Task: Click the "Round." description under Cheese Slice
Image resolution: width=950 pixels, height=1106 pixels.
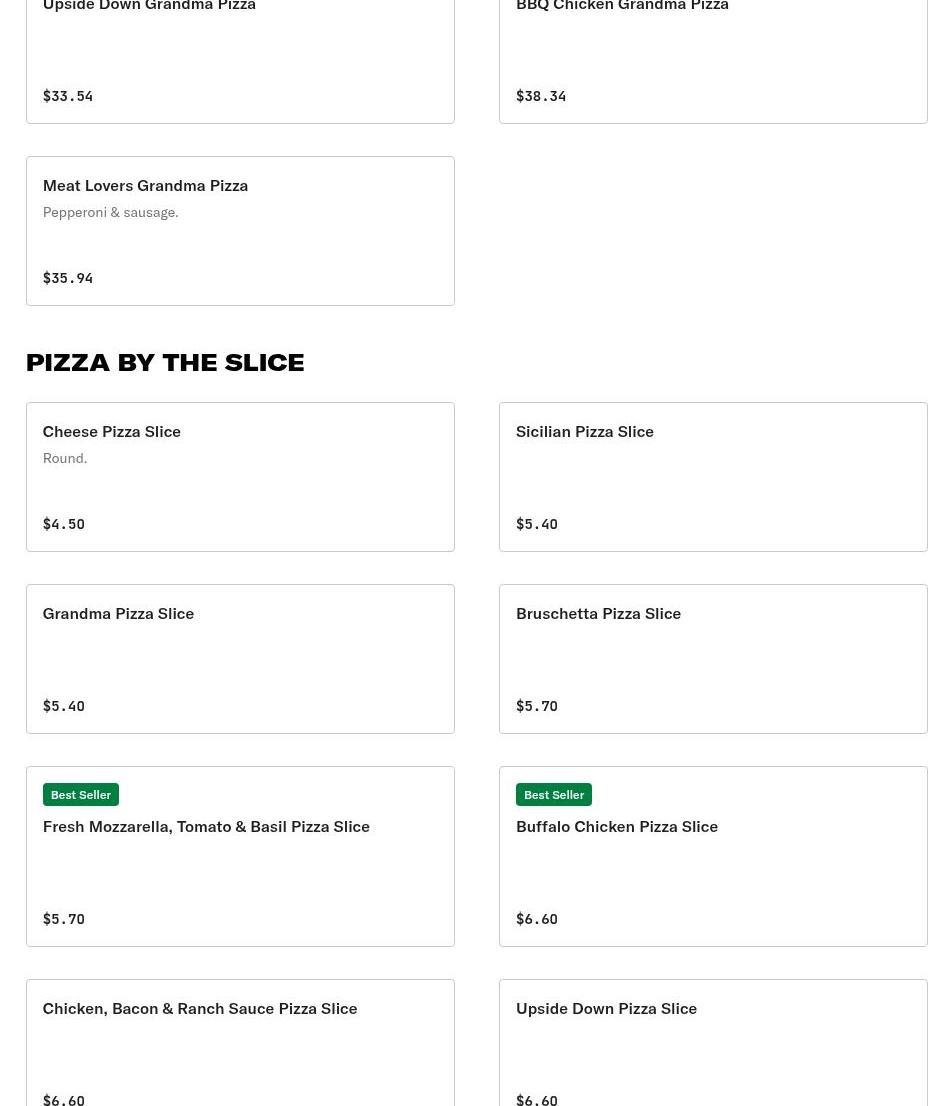Action: tap(65, 458)
